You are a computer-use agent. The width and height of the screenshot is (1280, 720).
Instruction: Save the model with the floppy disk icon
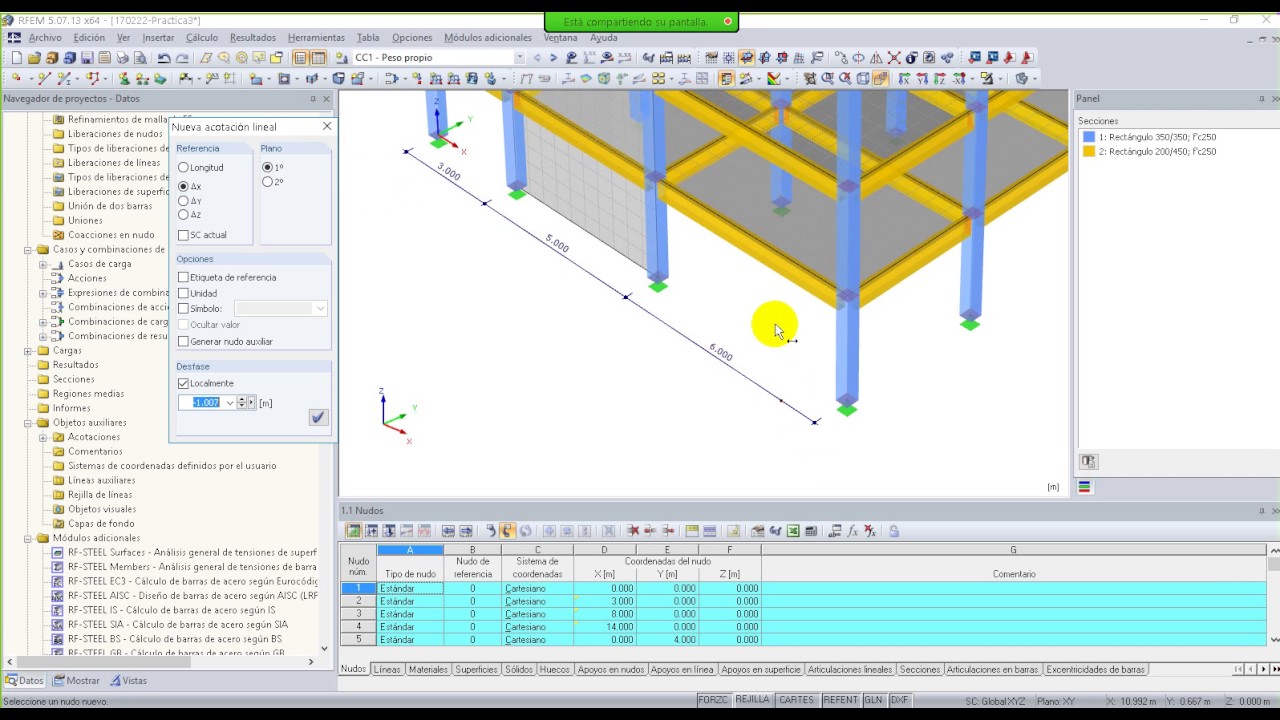pos(87,58)
